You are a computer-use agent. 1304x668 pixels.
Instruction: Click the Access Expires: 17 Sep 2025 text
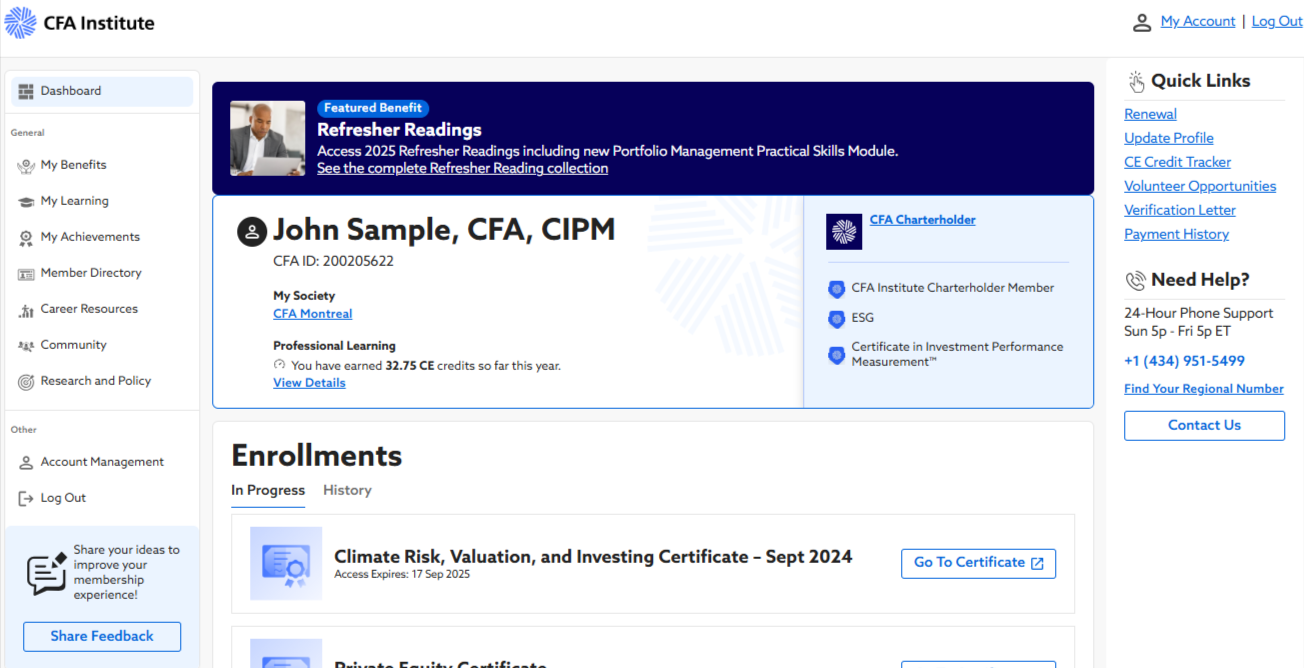pos(402,575)
